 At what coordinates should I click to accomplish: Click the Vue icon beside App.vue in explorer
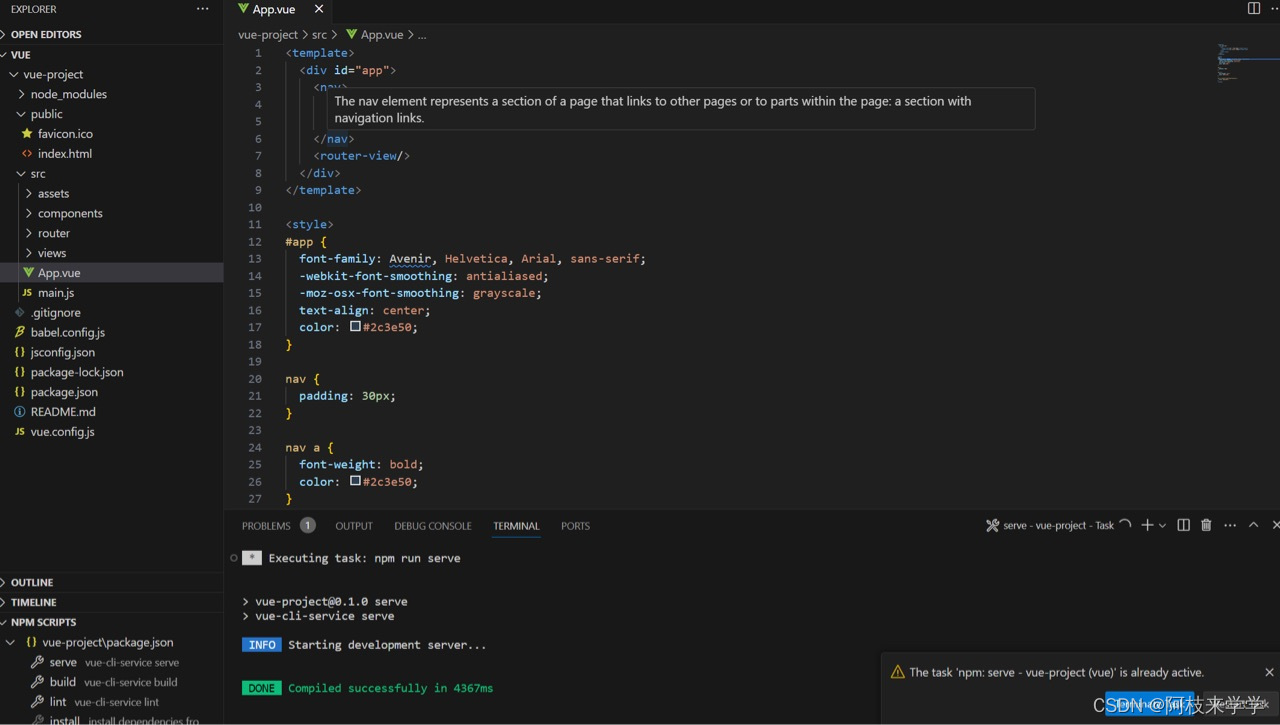click(28, 272)
